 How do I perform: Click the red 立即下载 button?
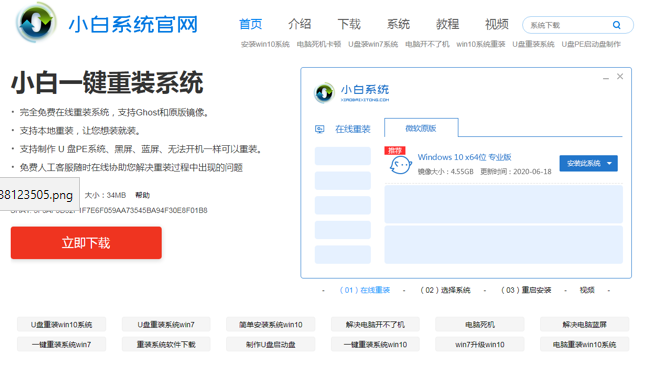click(86, 243)
